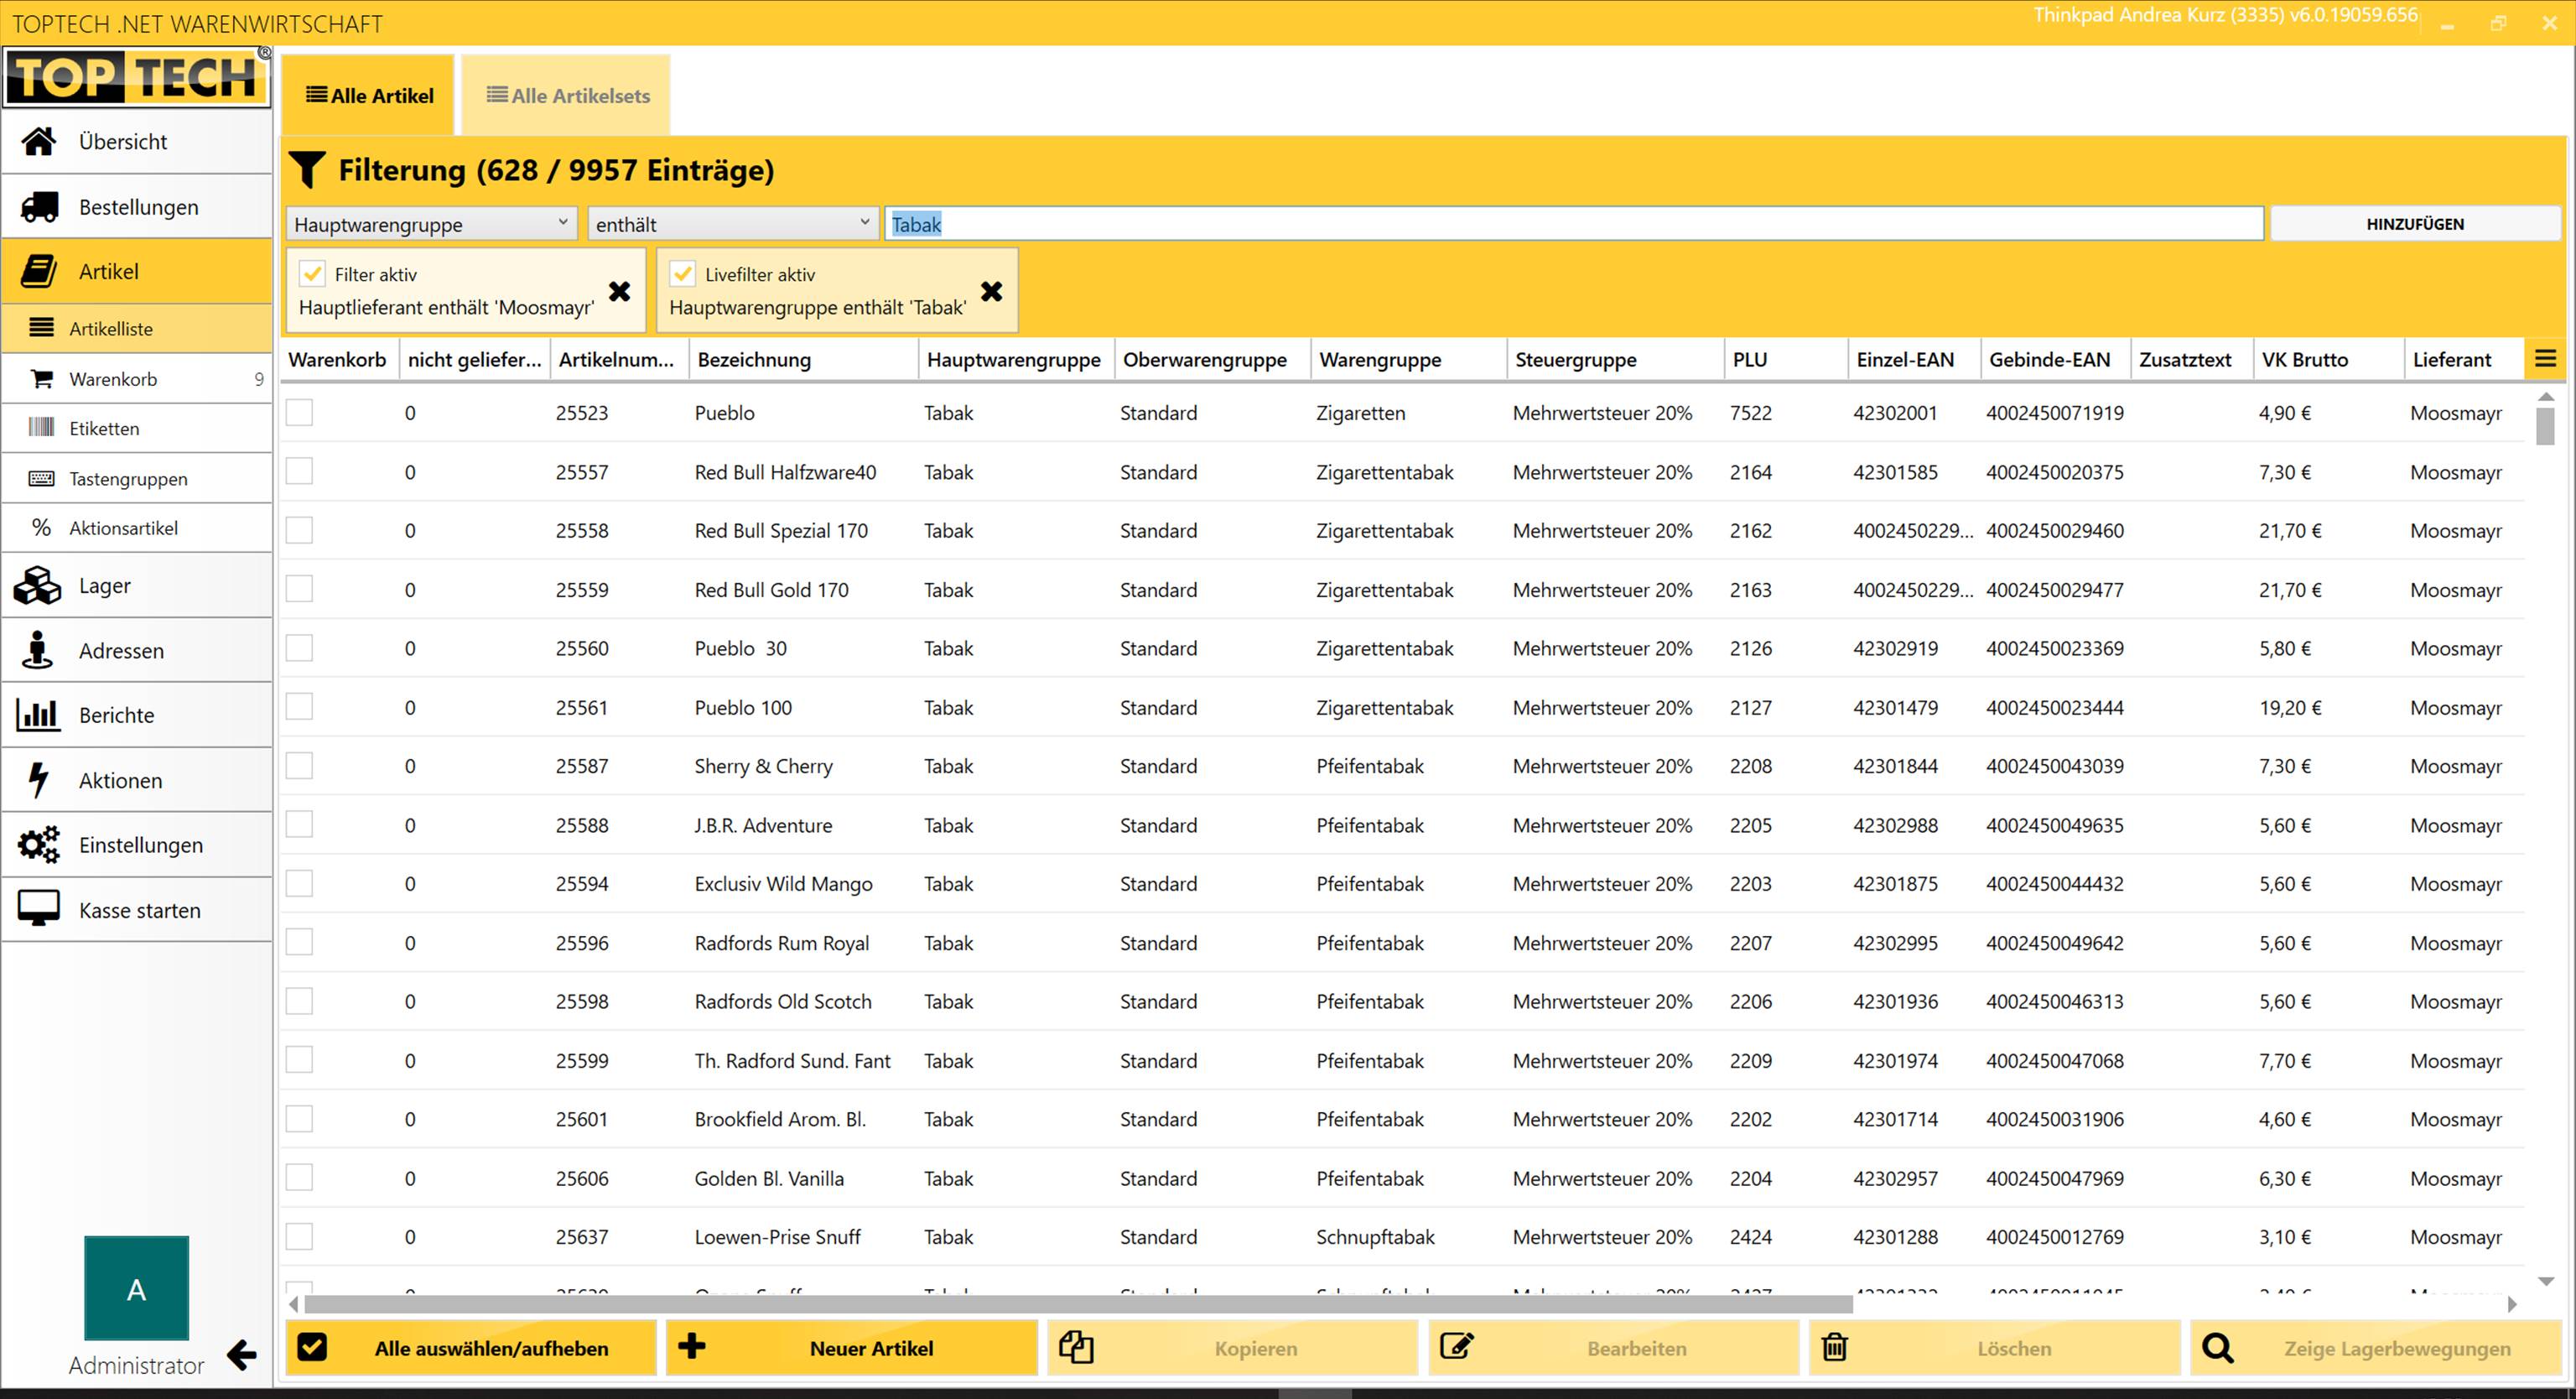Click the scroll down arrow of table
This screenshot has height=1399, width=2576.
coord(2546,1281)
